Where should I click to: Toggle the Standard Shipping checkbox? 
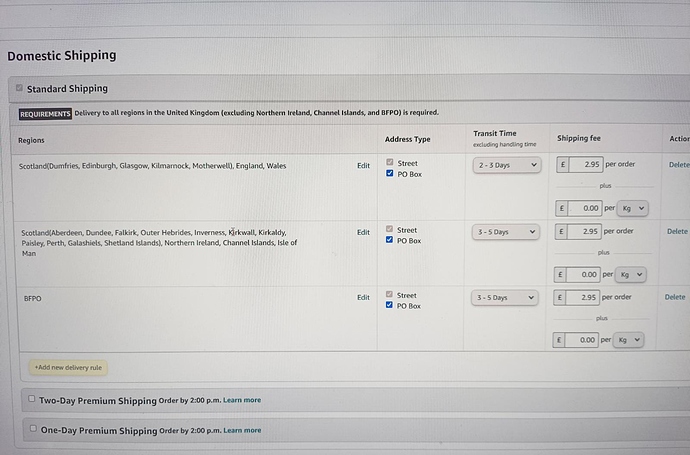[x=19, y=88]
